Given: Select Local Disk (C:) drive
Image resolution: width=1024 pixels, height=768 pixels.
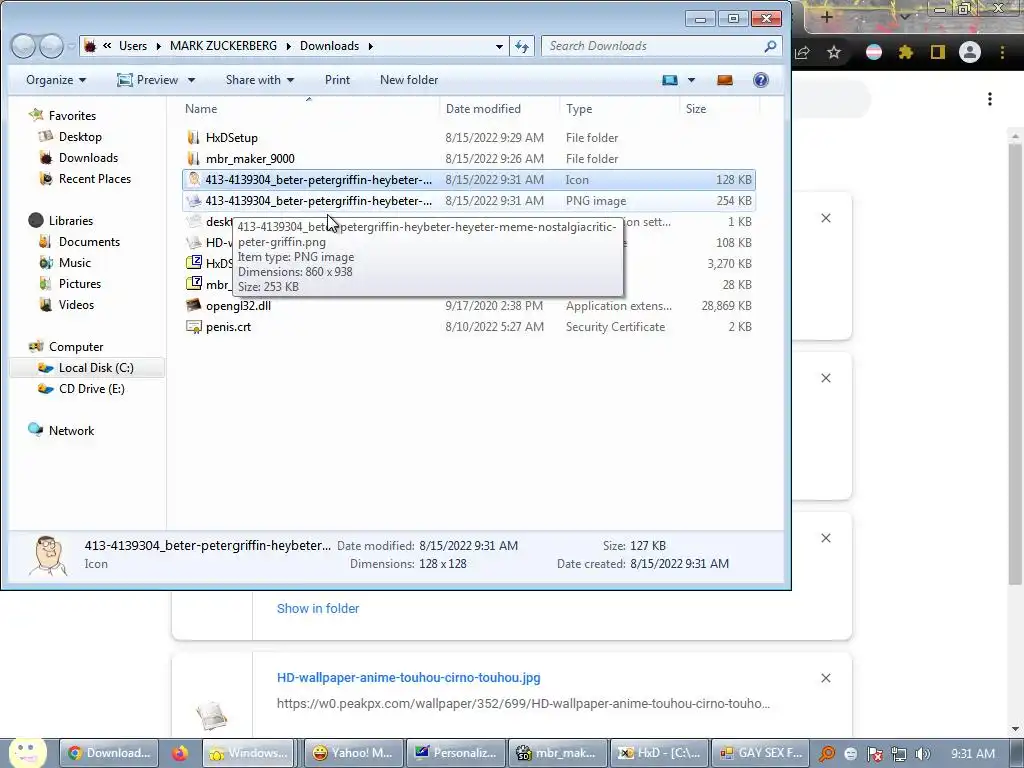Looking at the screenshot, I should 87,368.
